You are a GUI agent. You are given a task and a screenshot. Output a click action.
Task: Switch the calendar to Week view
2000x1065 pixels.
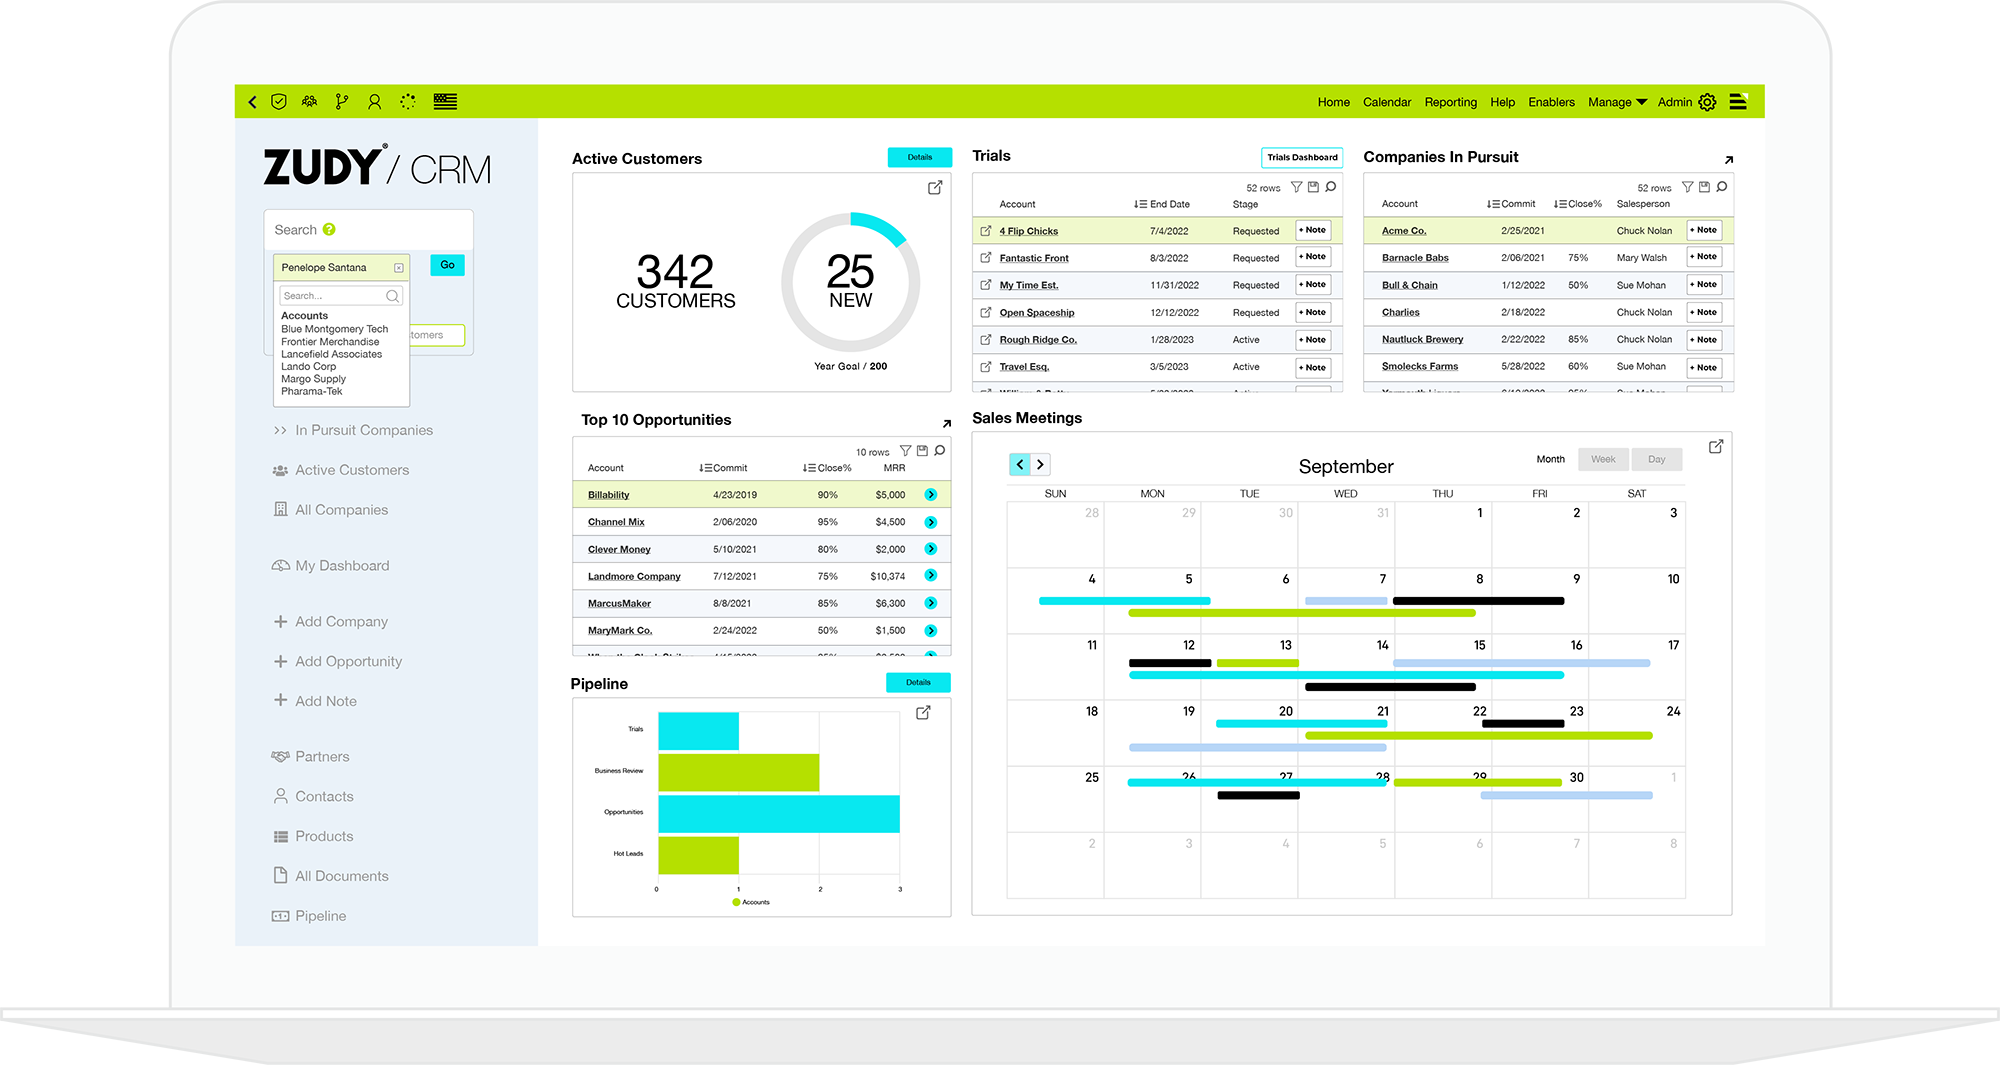(x=1603, y=460)
